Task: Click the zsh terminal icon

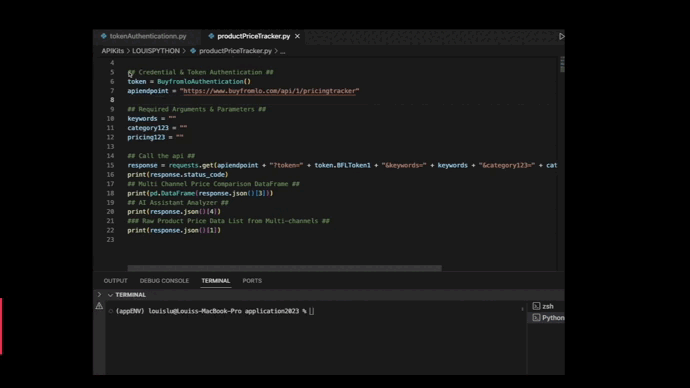Action: click(536, 306)
